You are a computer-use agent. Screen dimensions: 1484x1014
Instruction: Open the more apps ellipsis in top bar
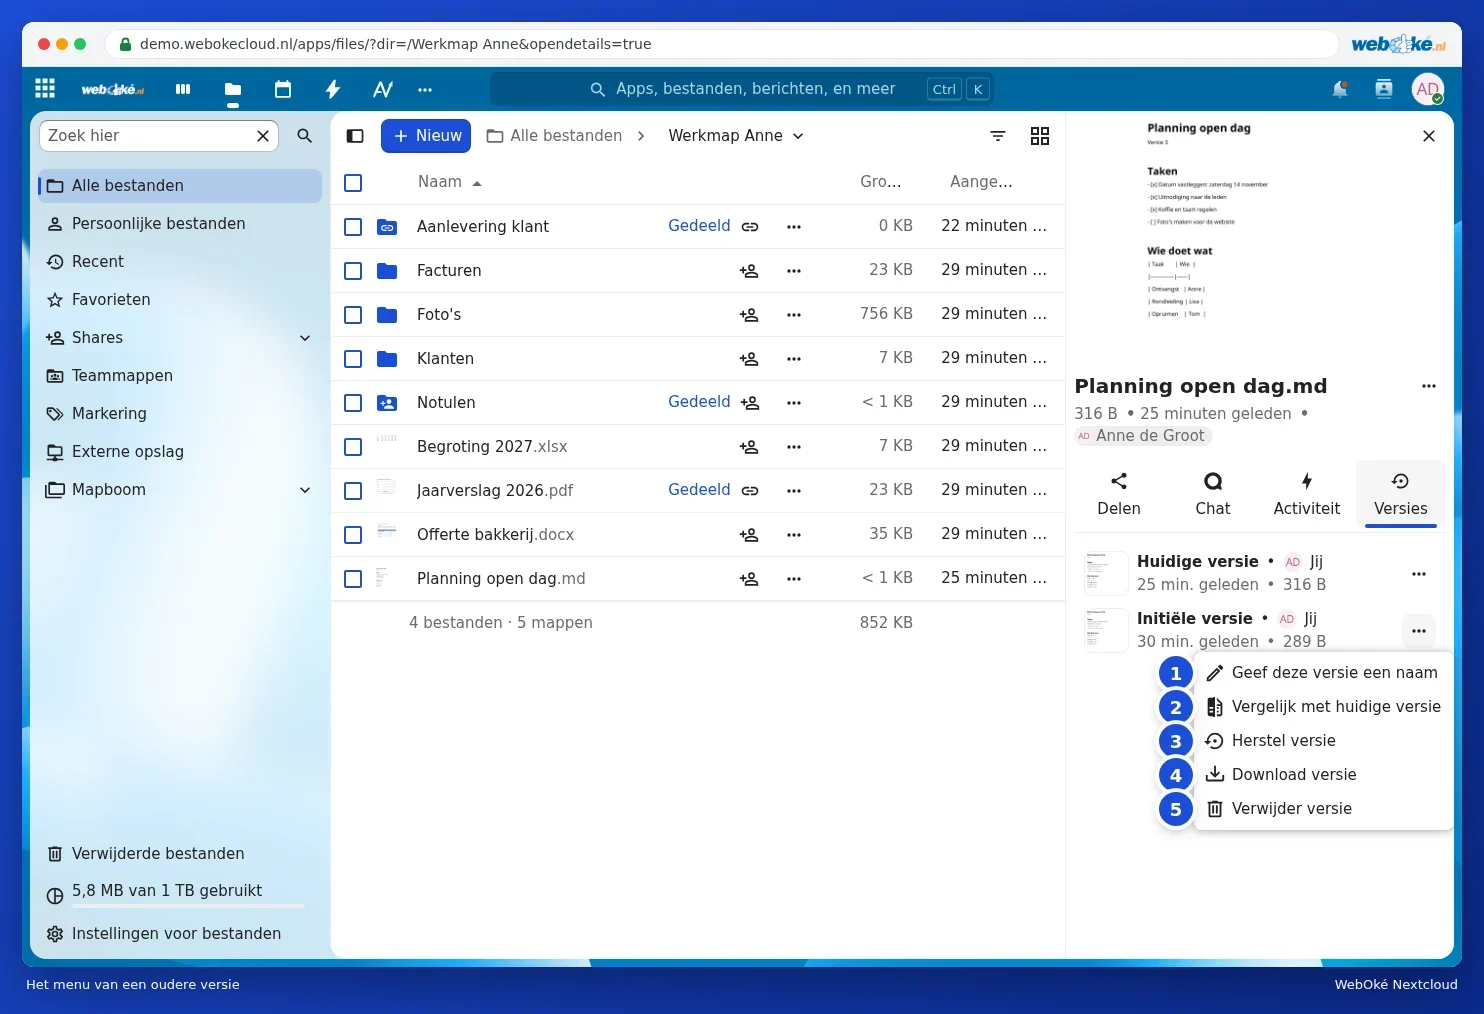[x=425, y=89]
